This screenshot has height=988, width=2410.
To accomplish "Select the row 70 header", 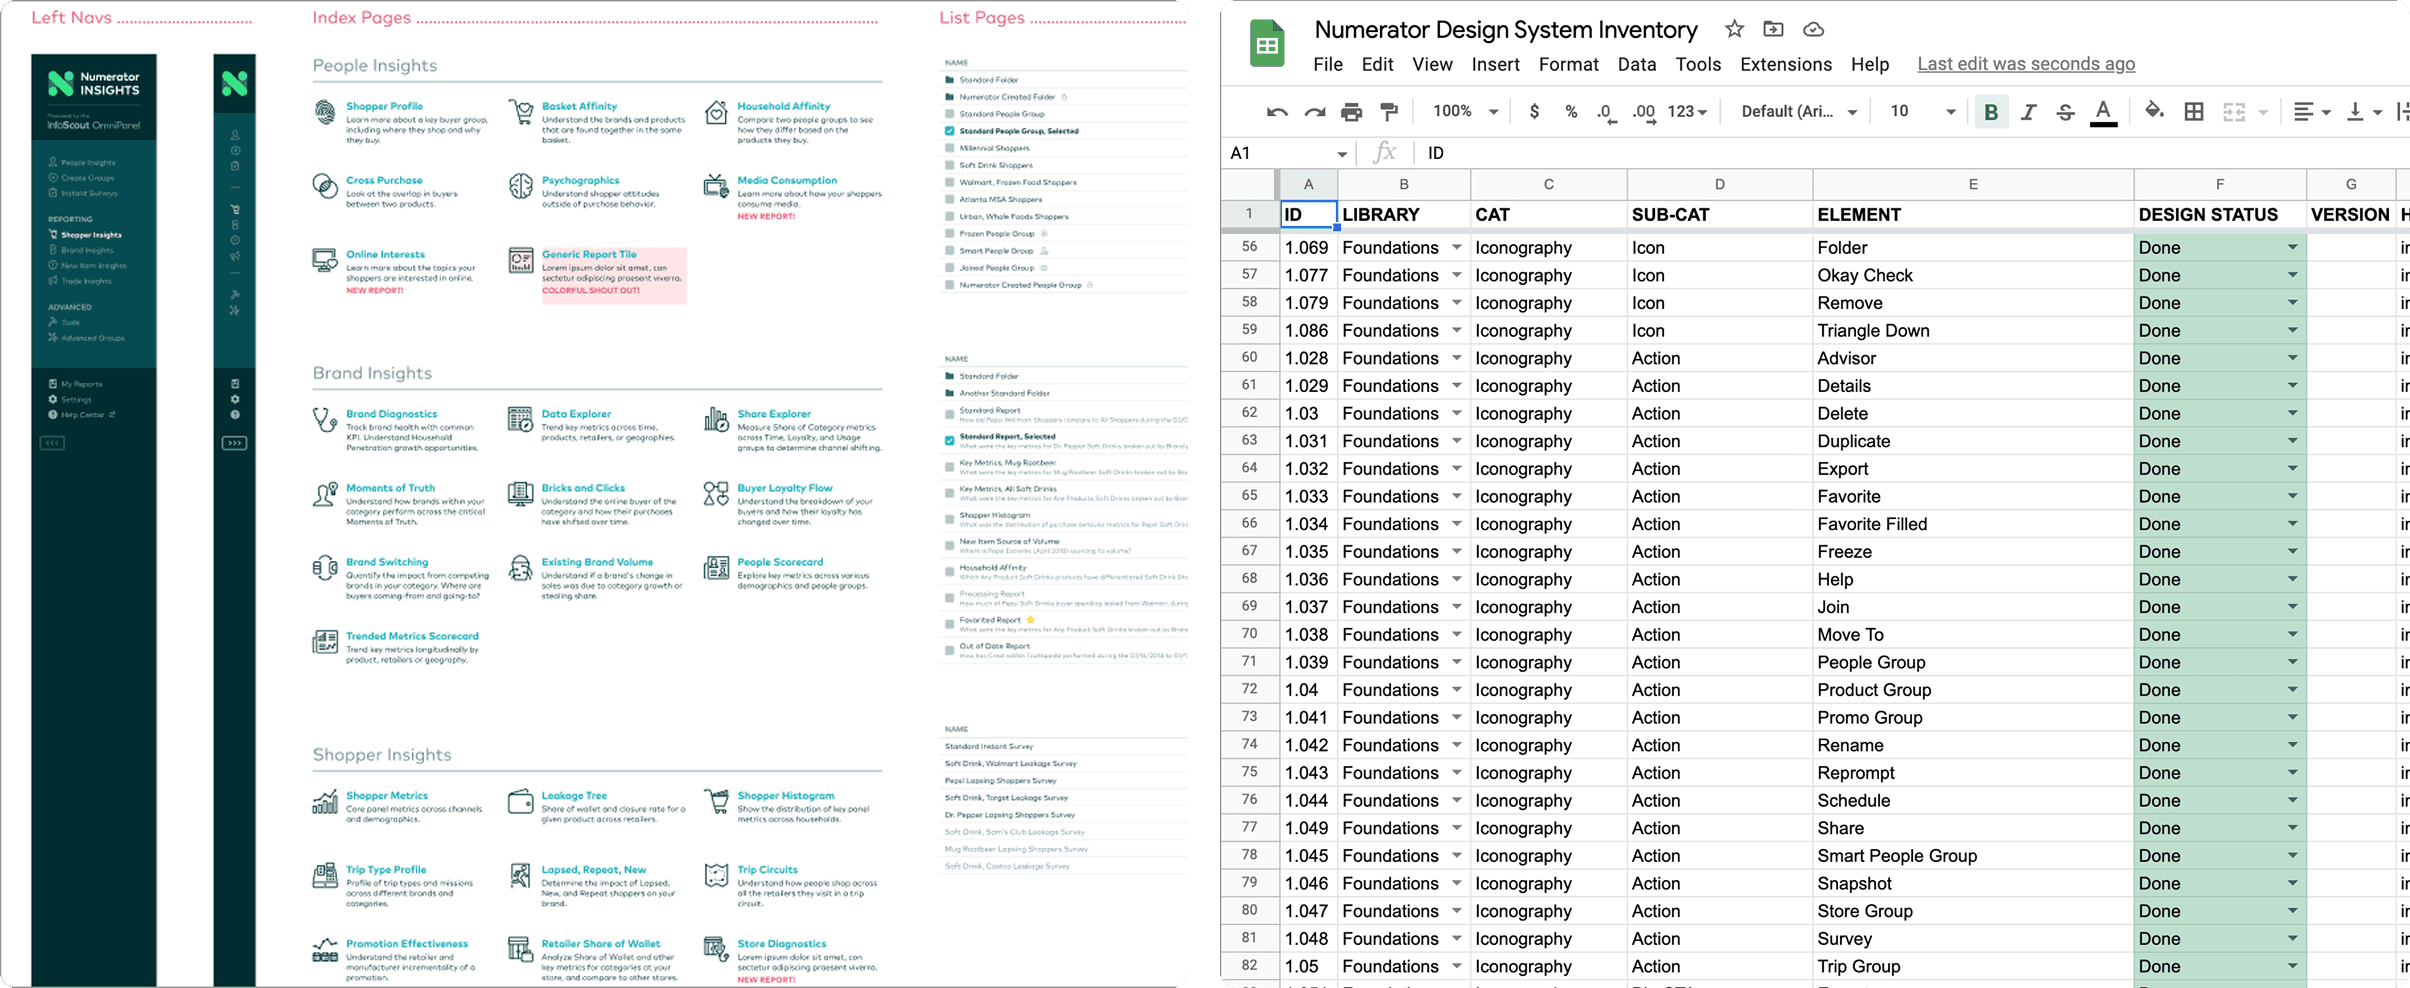I will (x=1249, y=634).
